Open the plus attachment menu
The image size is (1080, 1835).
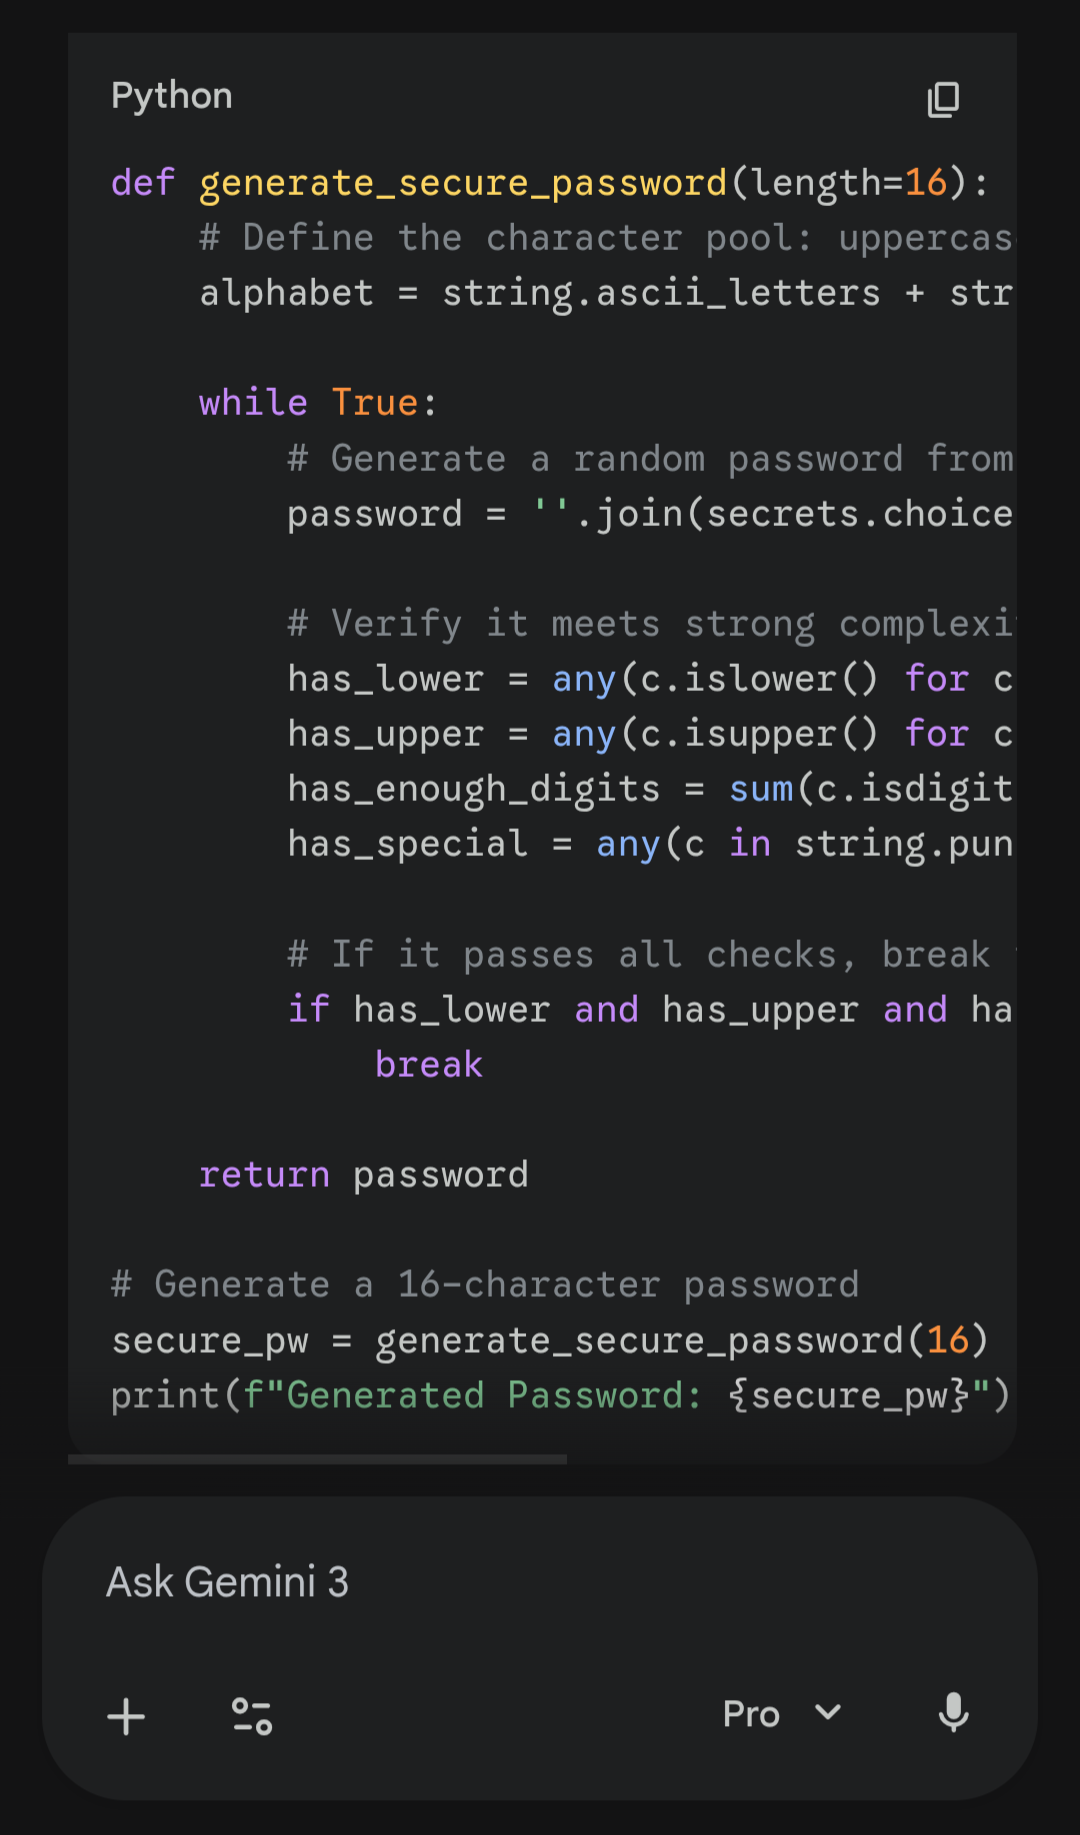point(126,1716)
